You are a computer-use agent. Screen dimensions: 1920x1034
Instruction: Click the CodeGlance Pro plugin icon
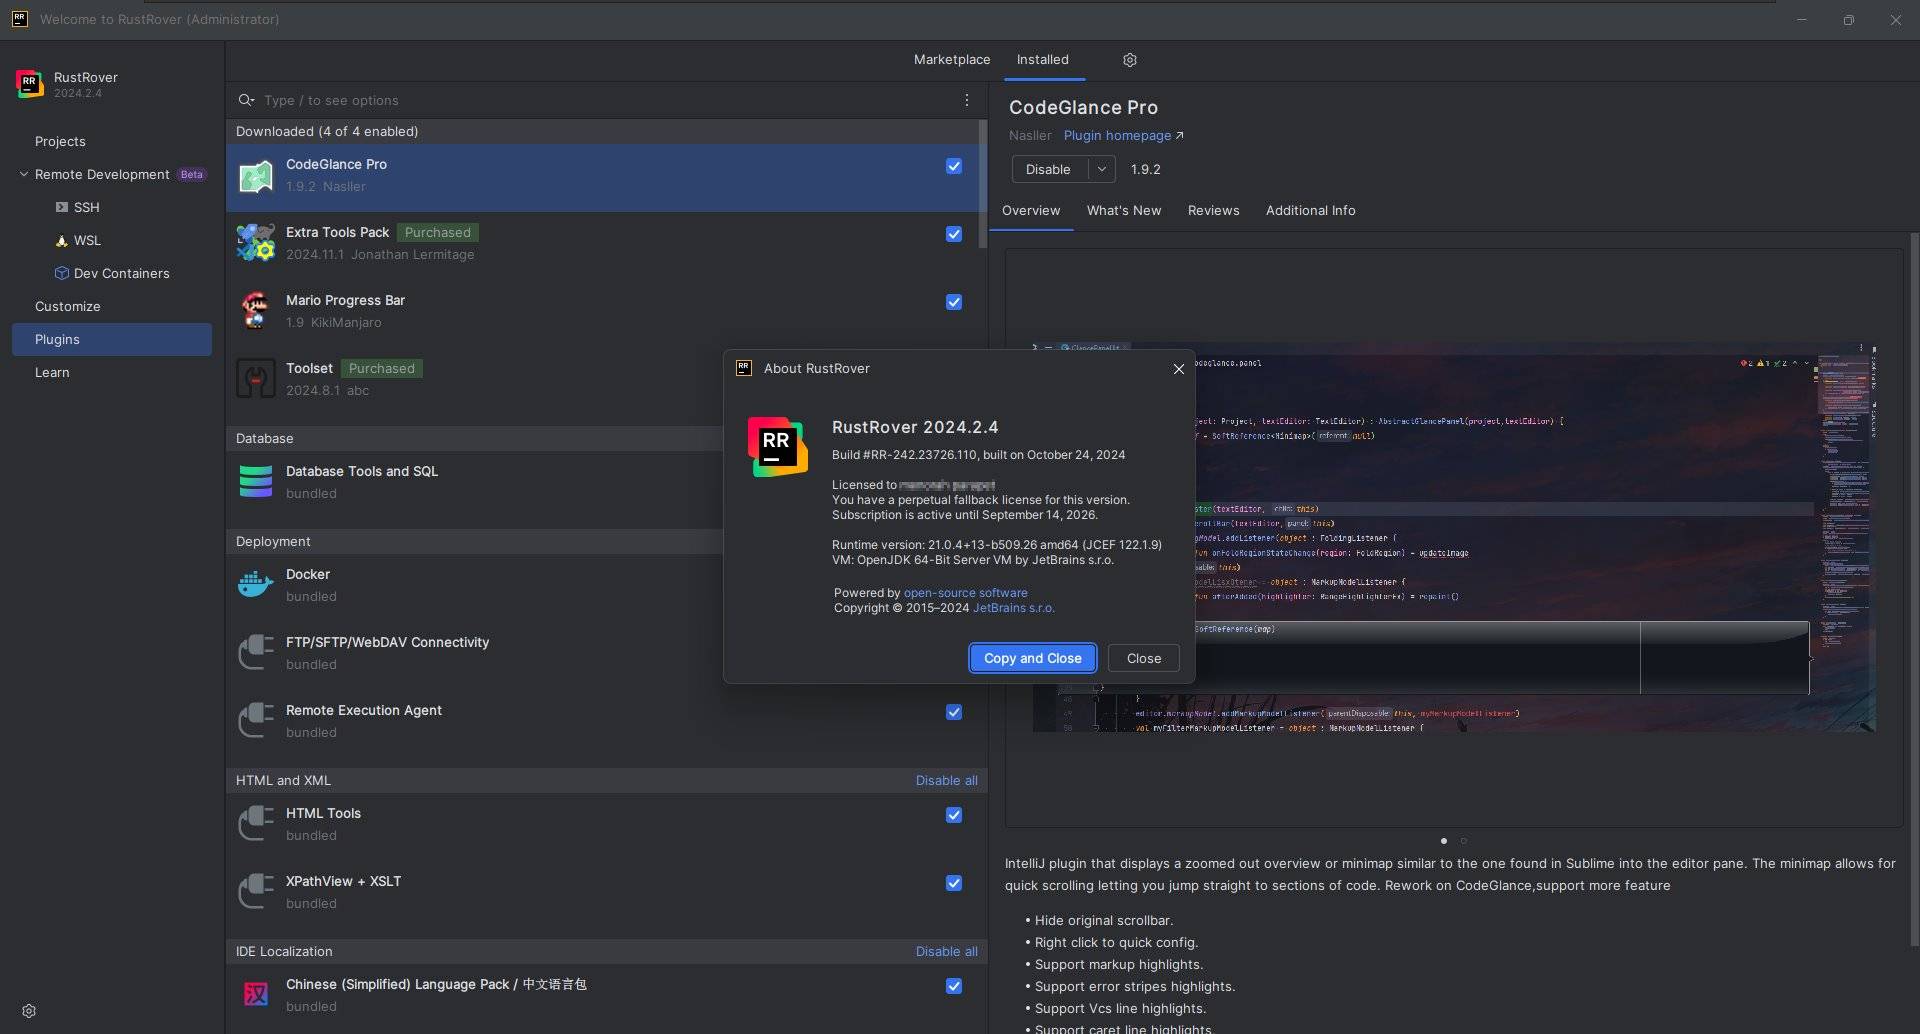point(256,176)
